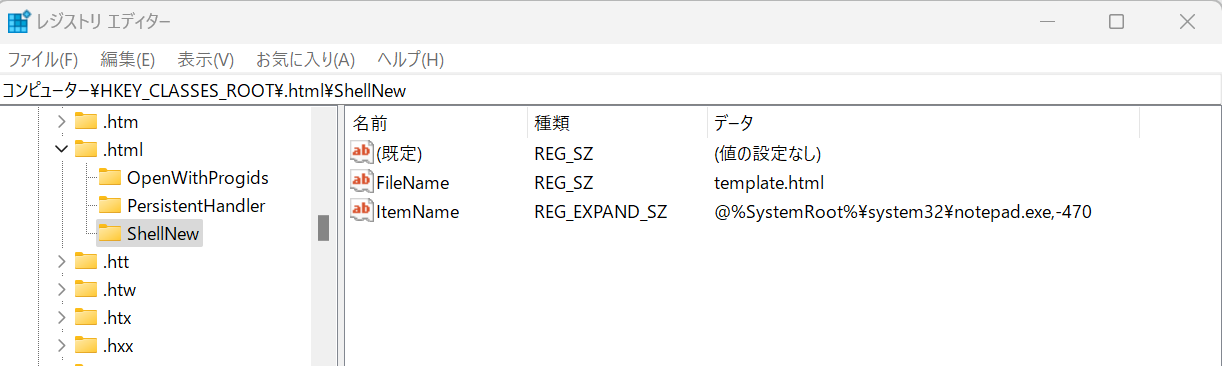
Task: Select the ItemName value name
Action: [x=418, y=212]
